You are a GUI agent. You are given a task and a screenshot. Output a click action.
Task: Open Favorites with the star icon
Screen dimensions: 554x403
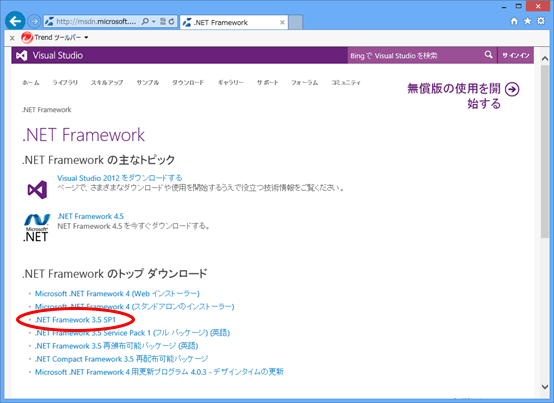528,21
